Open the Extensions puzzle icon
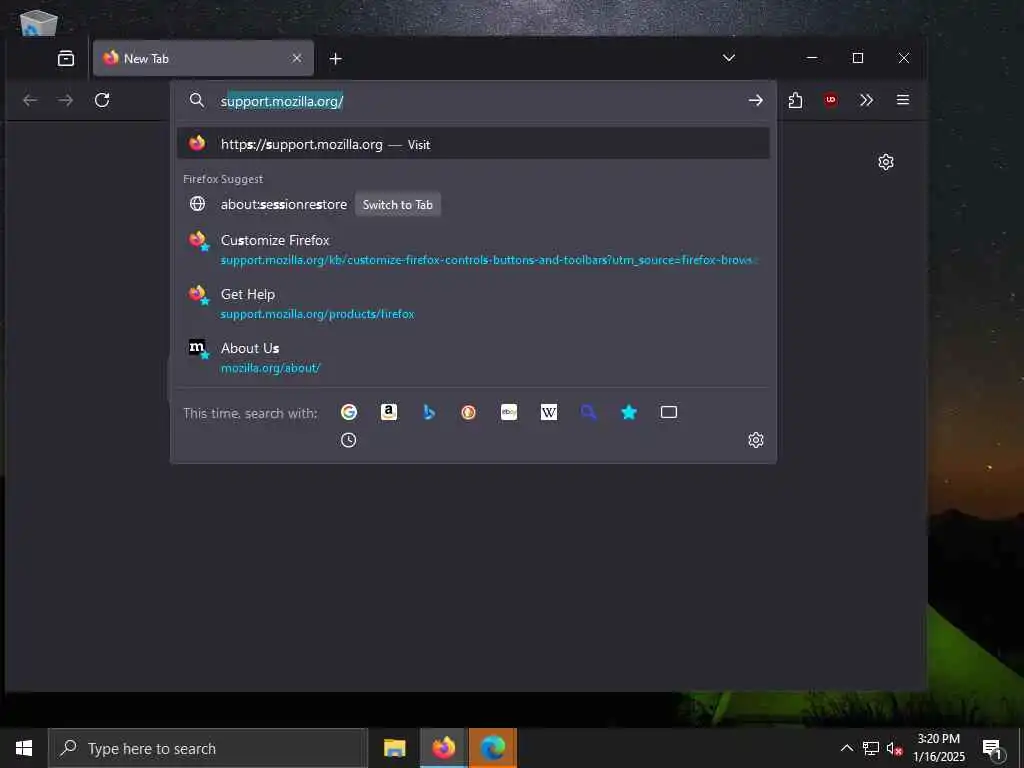Screen dimensions: 1024x768 pos(795,100)
